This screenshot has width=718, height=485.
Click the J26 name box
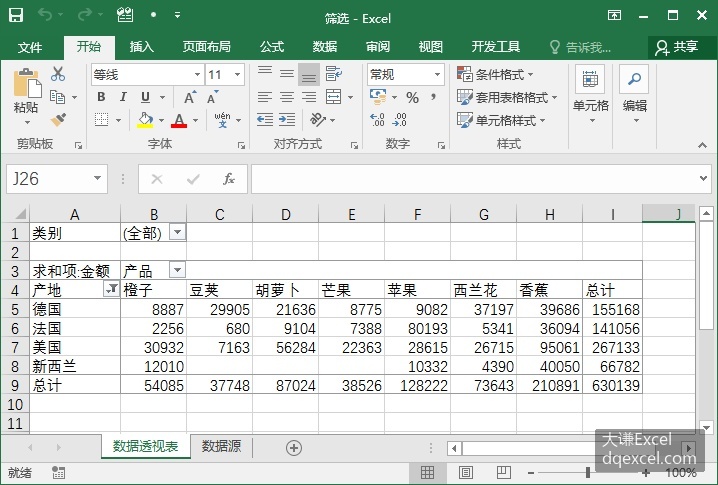coord(56,179)
